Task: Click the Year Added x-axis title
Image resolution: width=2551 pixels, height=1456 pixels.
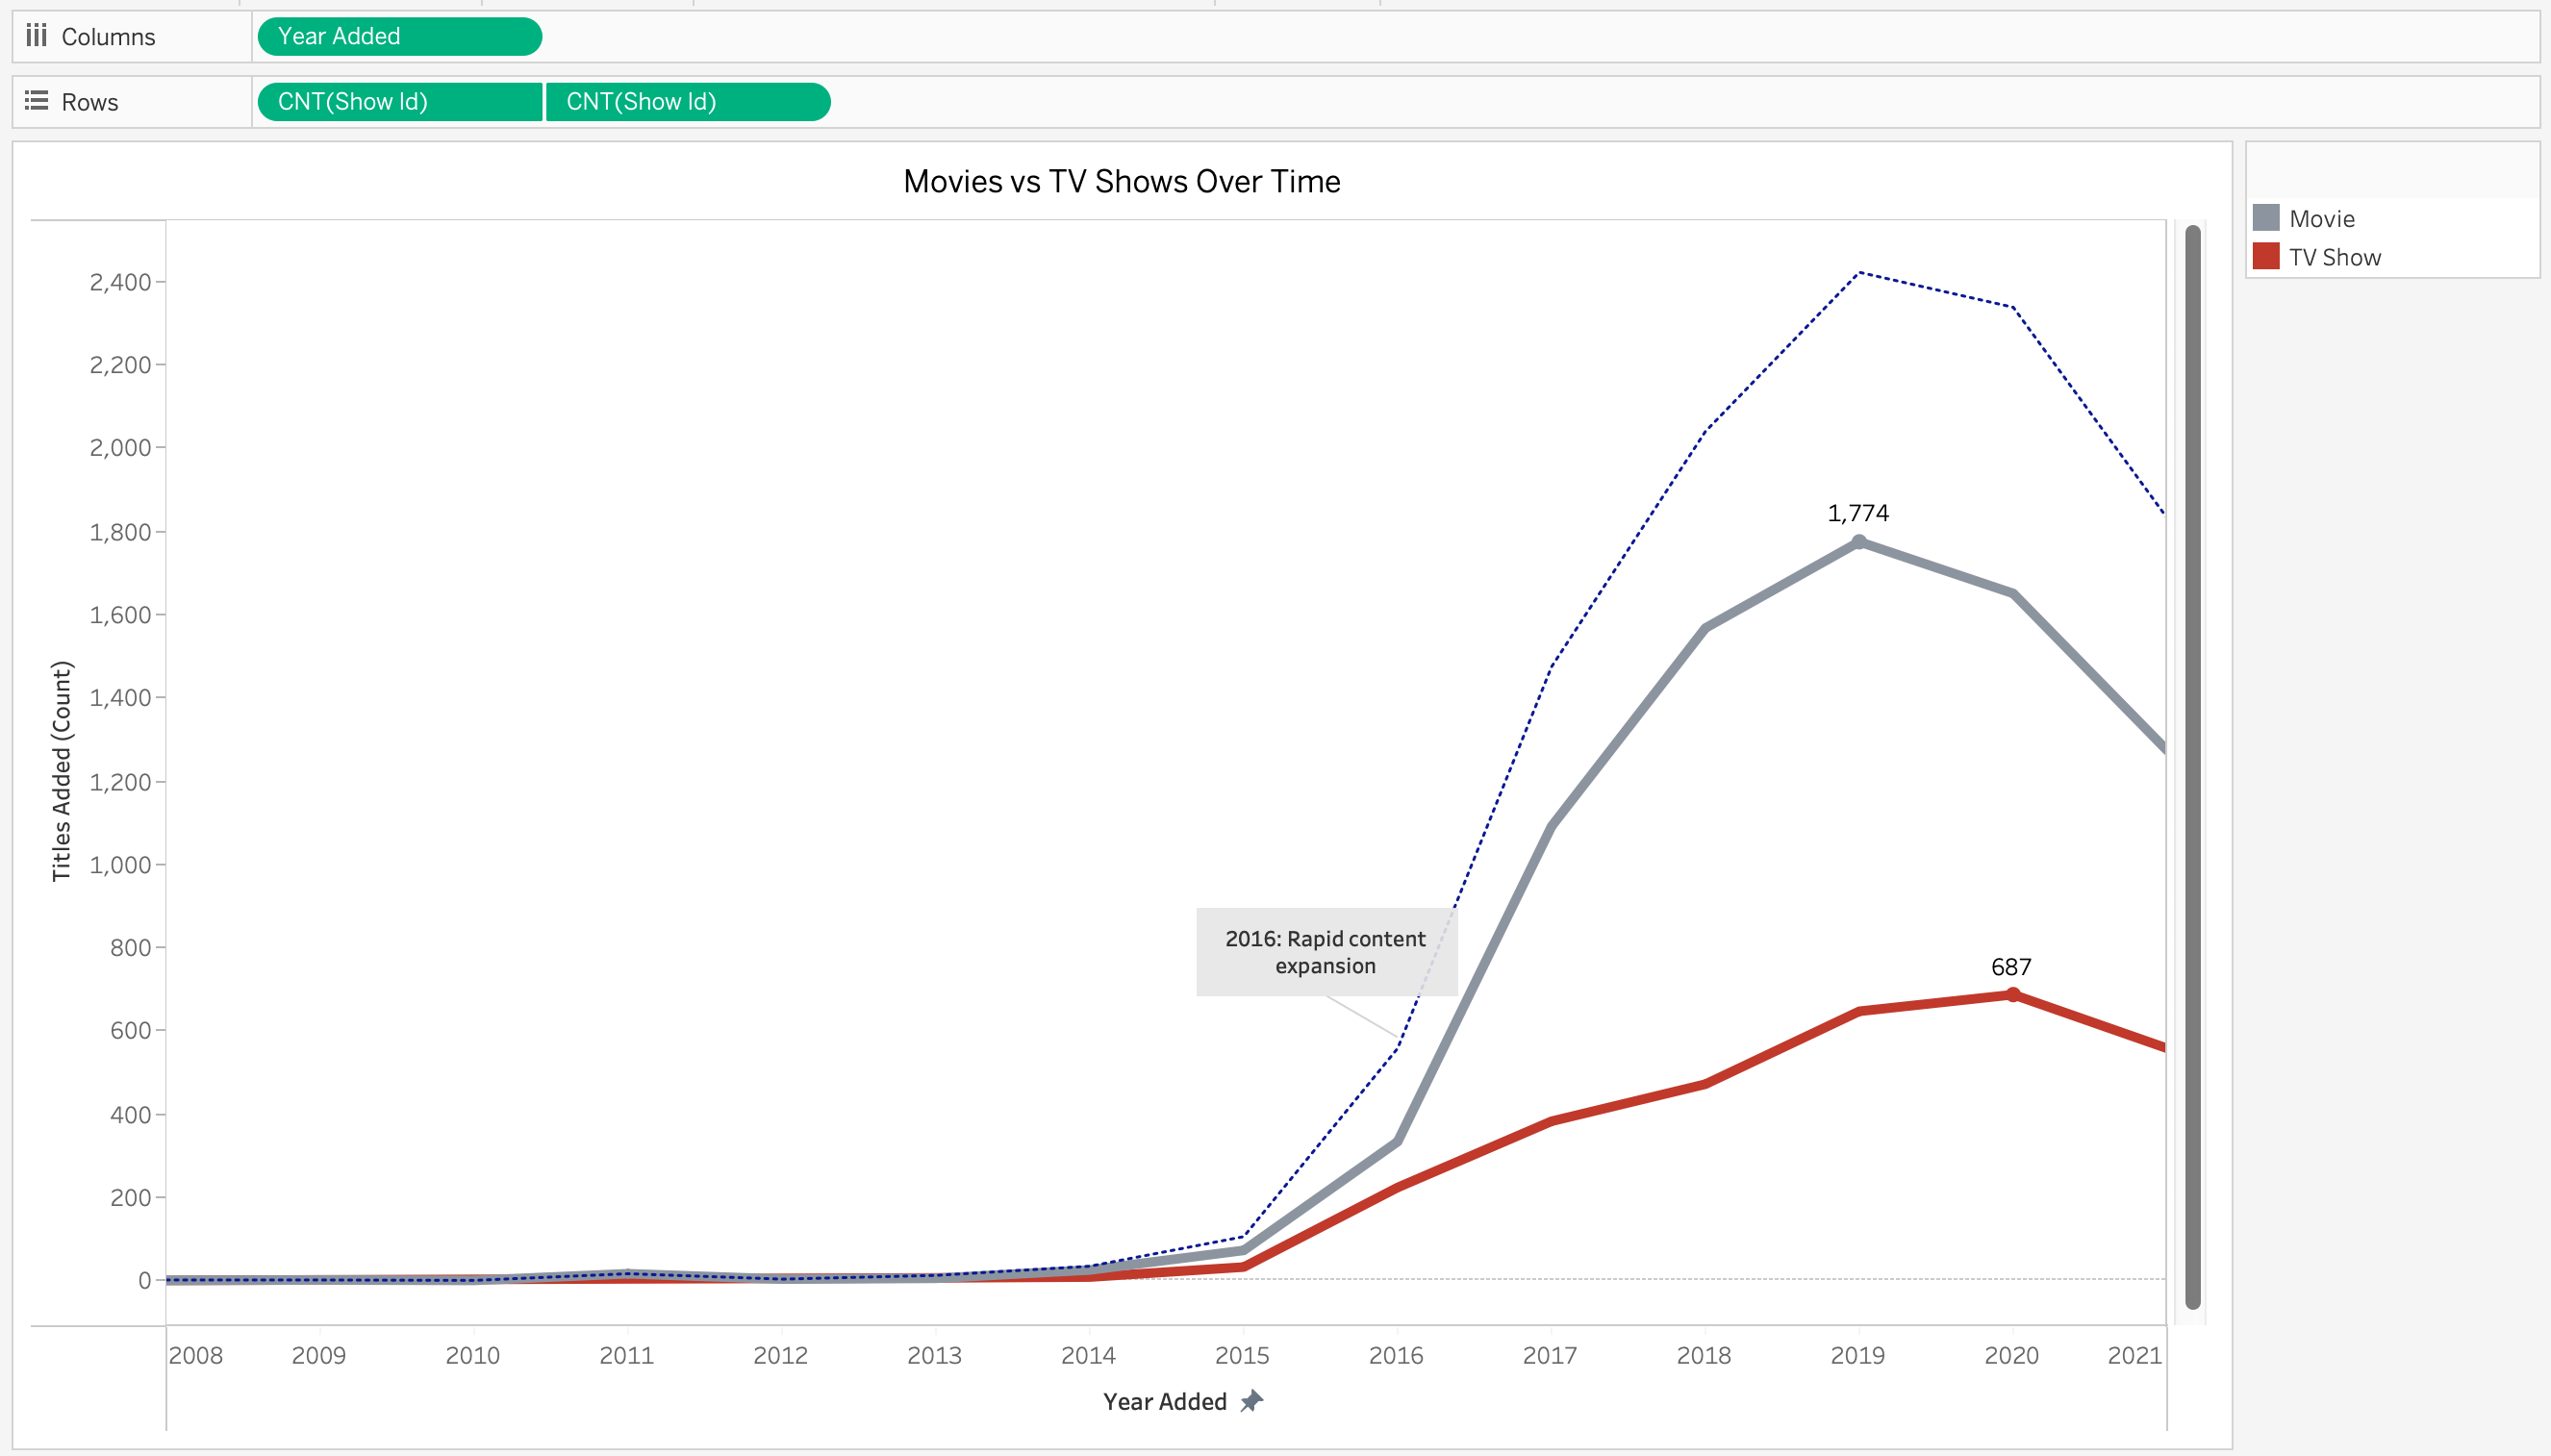Action: [x=1165, y=1402]
